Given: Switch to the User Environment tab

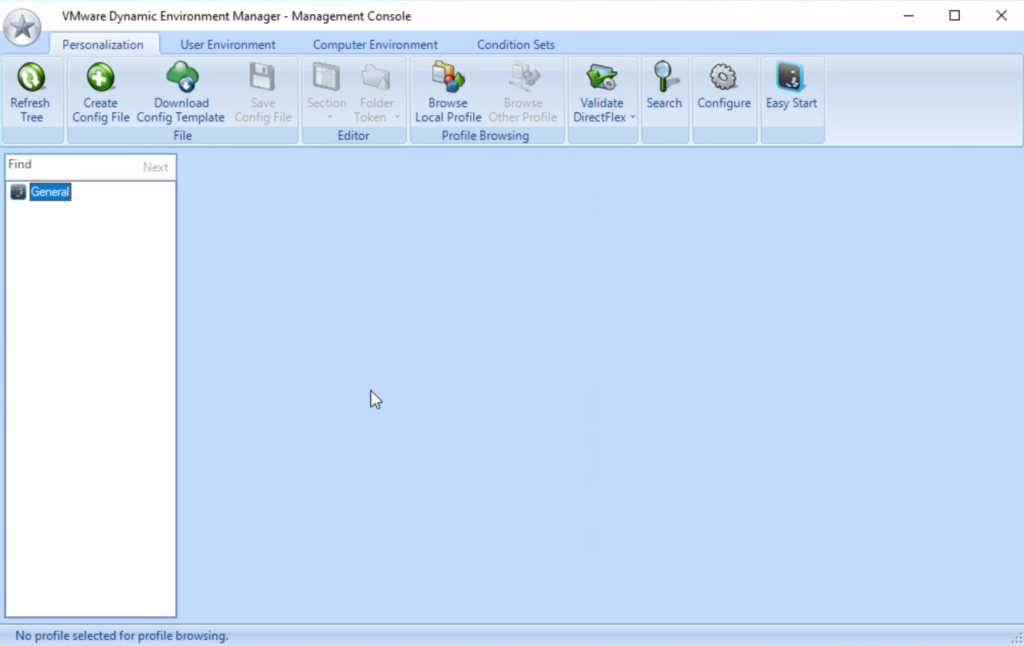Looking at the screenshot, I should tap(228, 45).
